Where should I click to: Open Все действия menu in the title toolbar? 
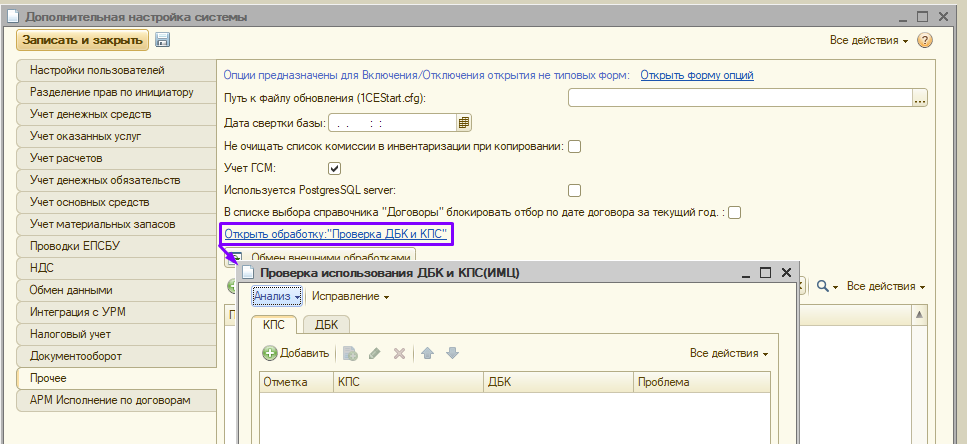[868, 40]
